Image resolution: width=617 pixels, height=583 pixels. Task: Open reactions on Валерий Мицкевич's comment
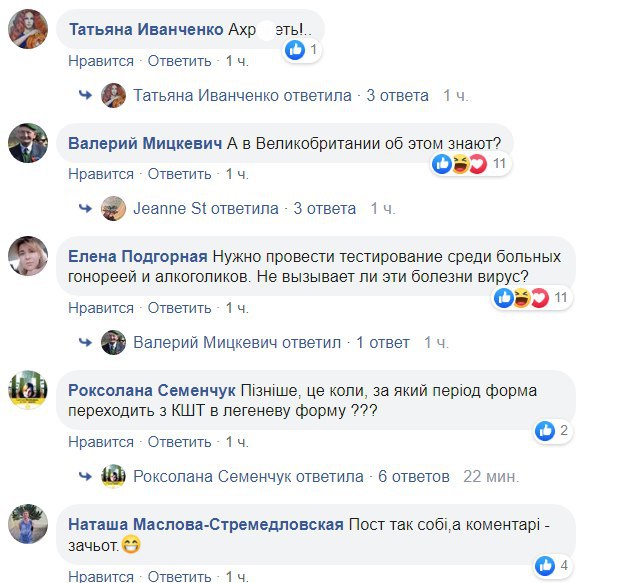470,164
